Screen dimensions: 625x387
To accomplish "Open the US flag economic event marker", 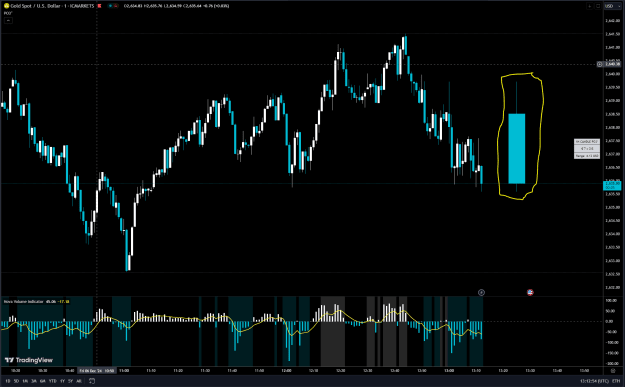I will pyautogui.click(x=530, y=293).
